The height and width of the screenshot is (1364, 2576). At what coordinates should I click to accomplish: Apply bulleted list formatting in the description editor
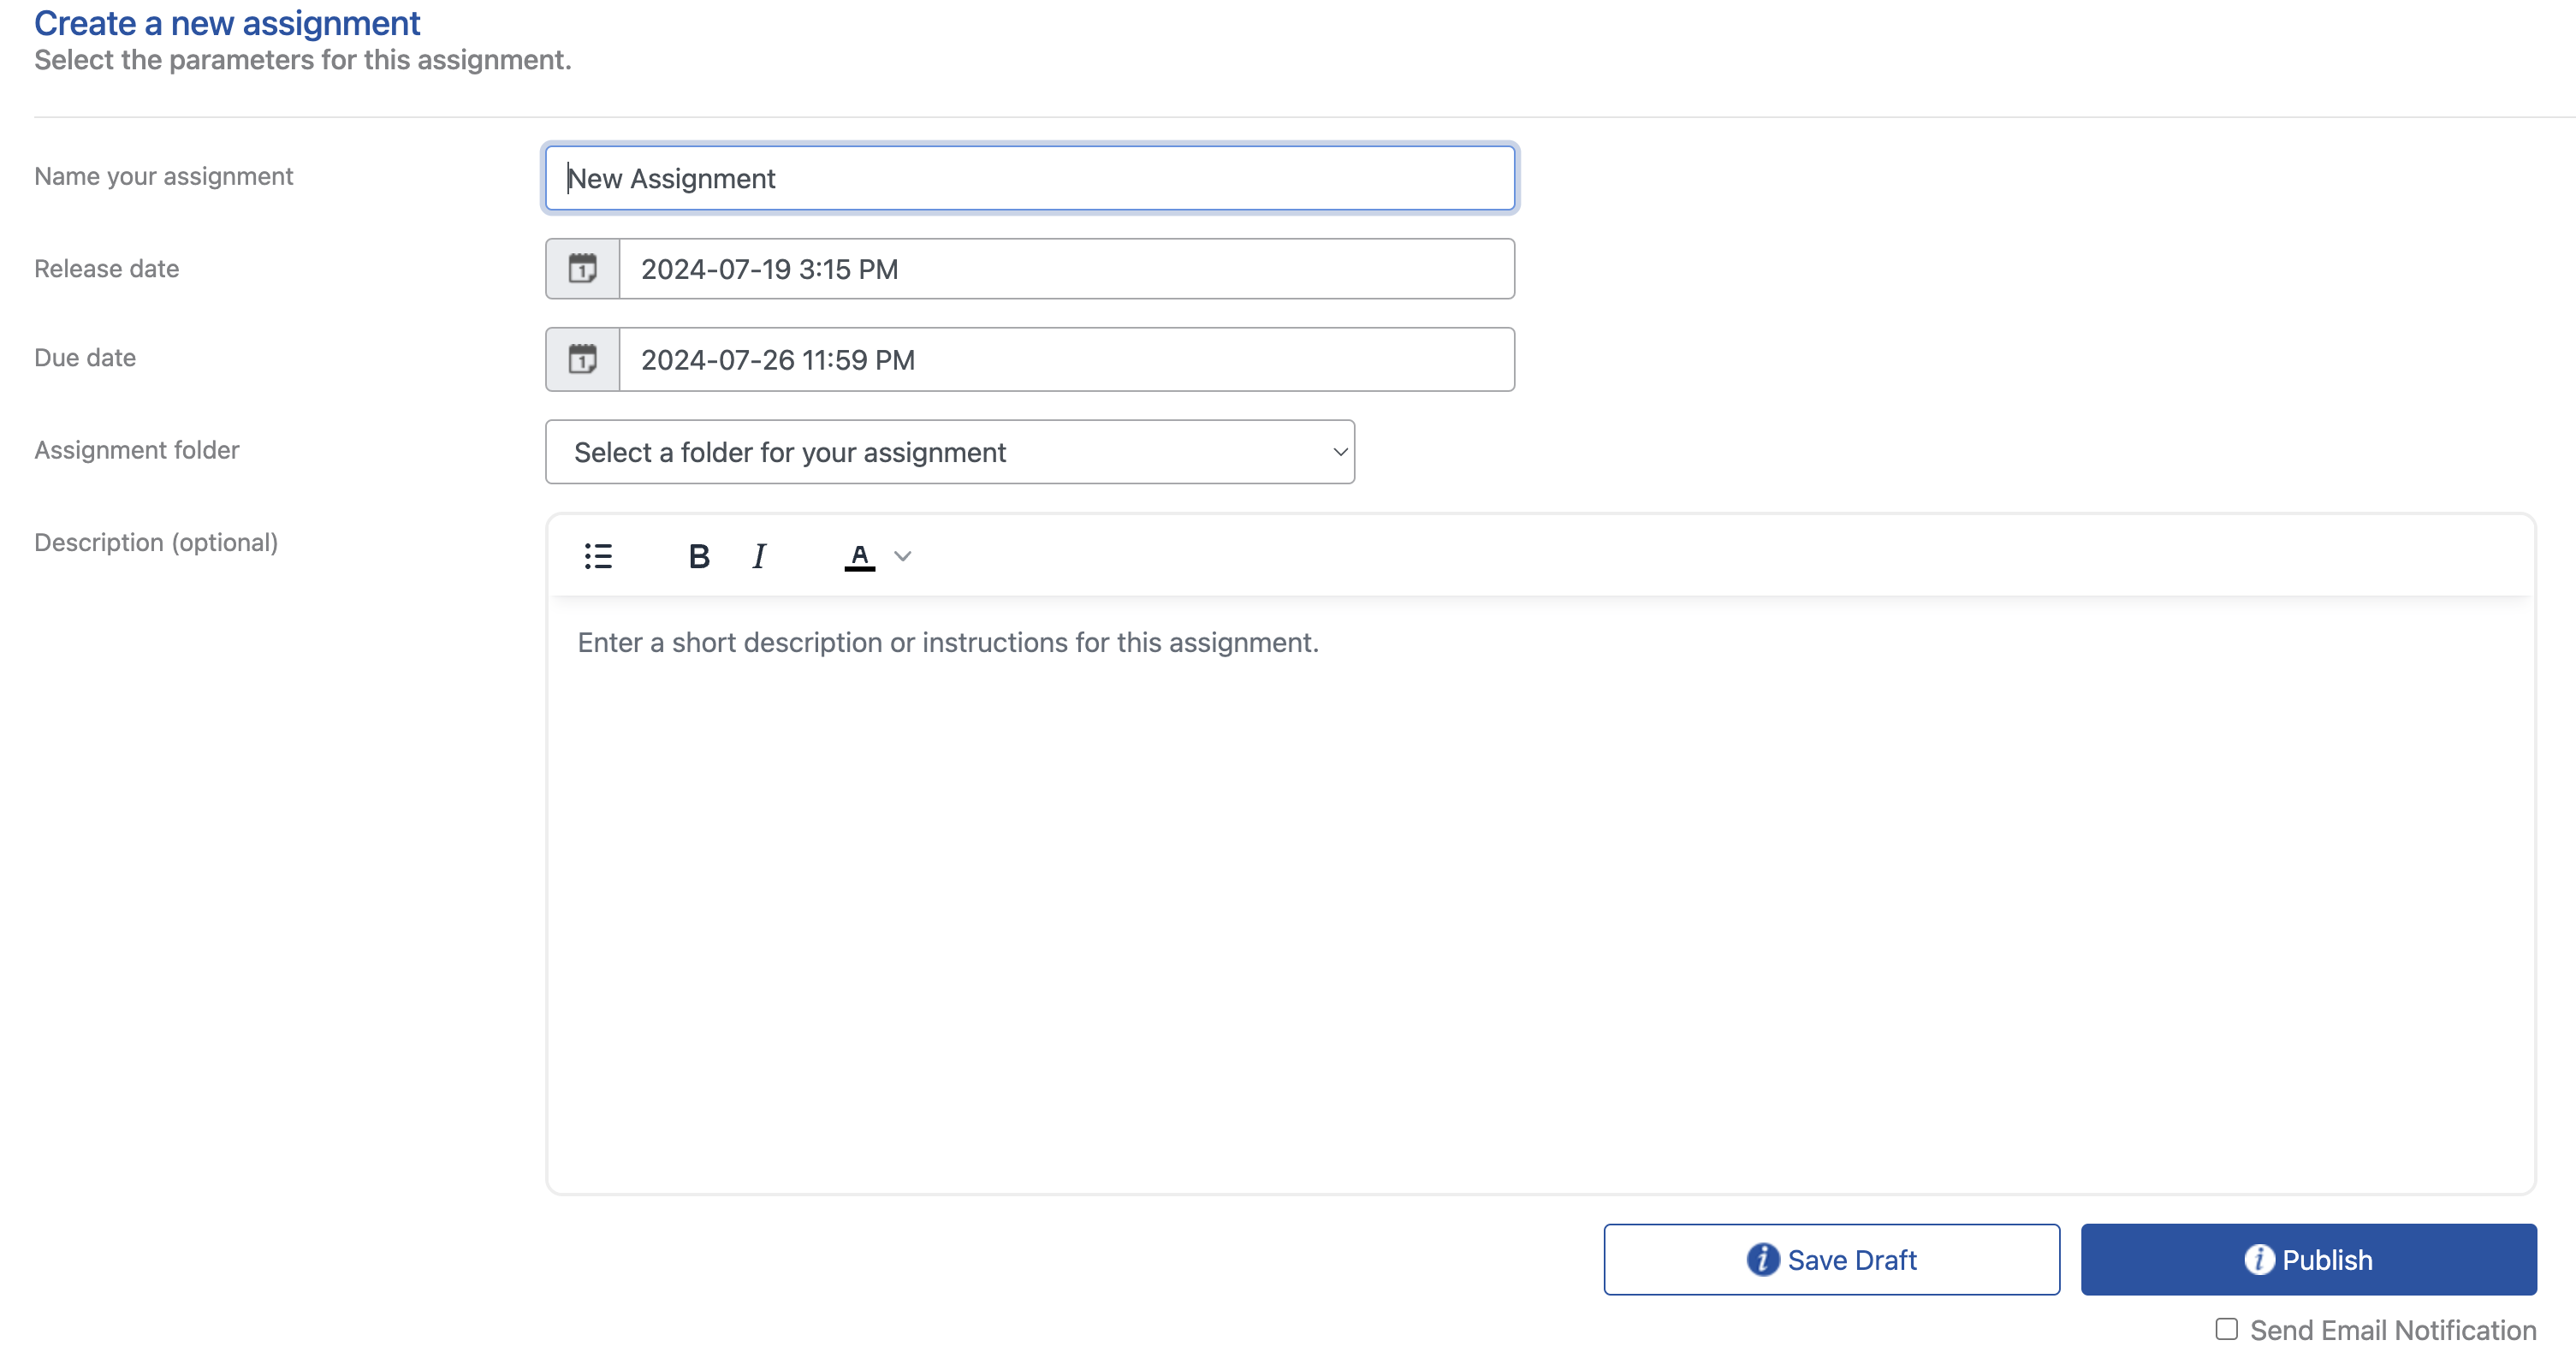[x=597, y=556]
